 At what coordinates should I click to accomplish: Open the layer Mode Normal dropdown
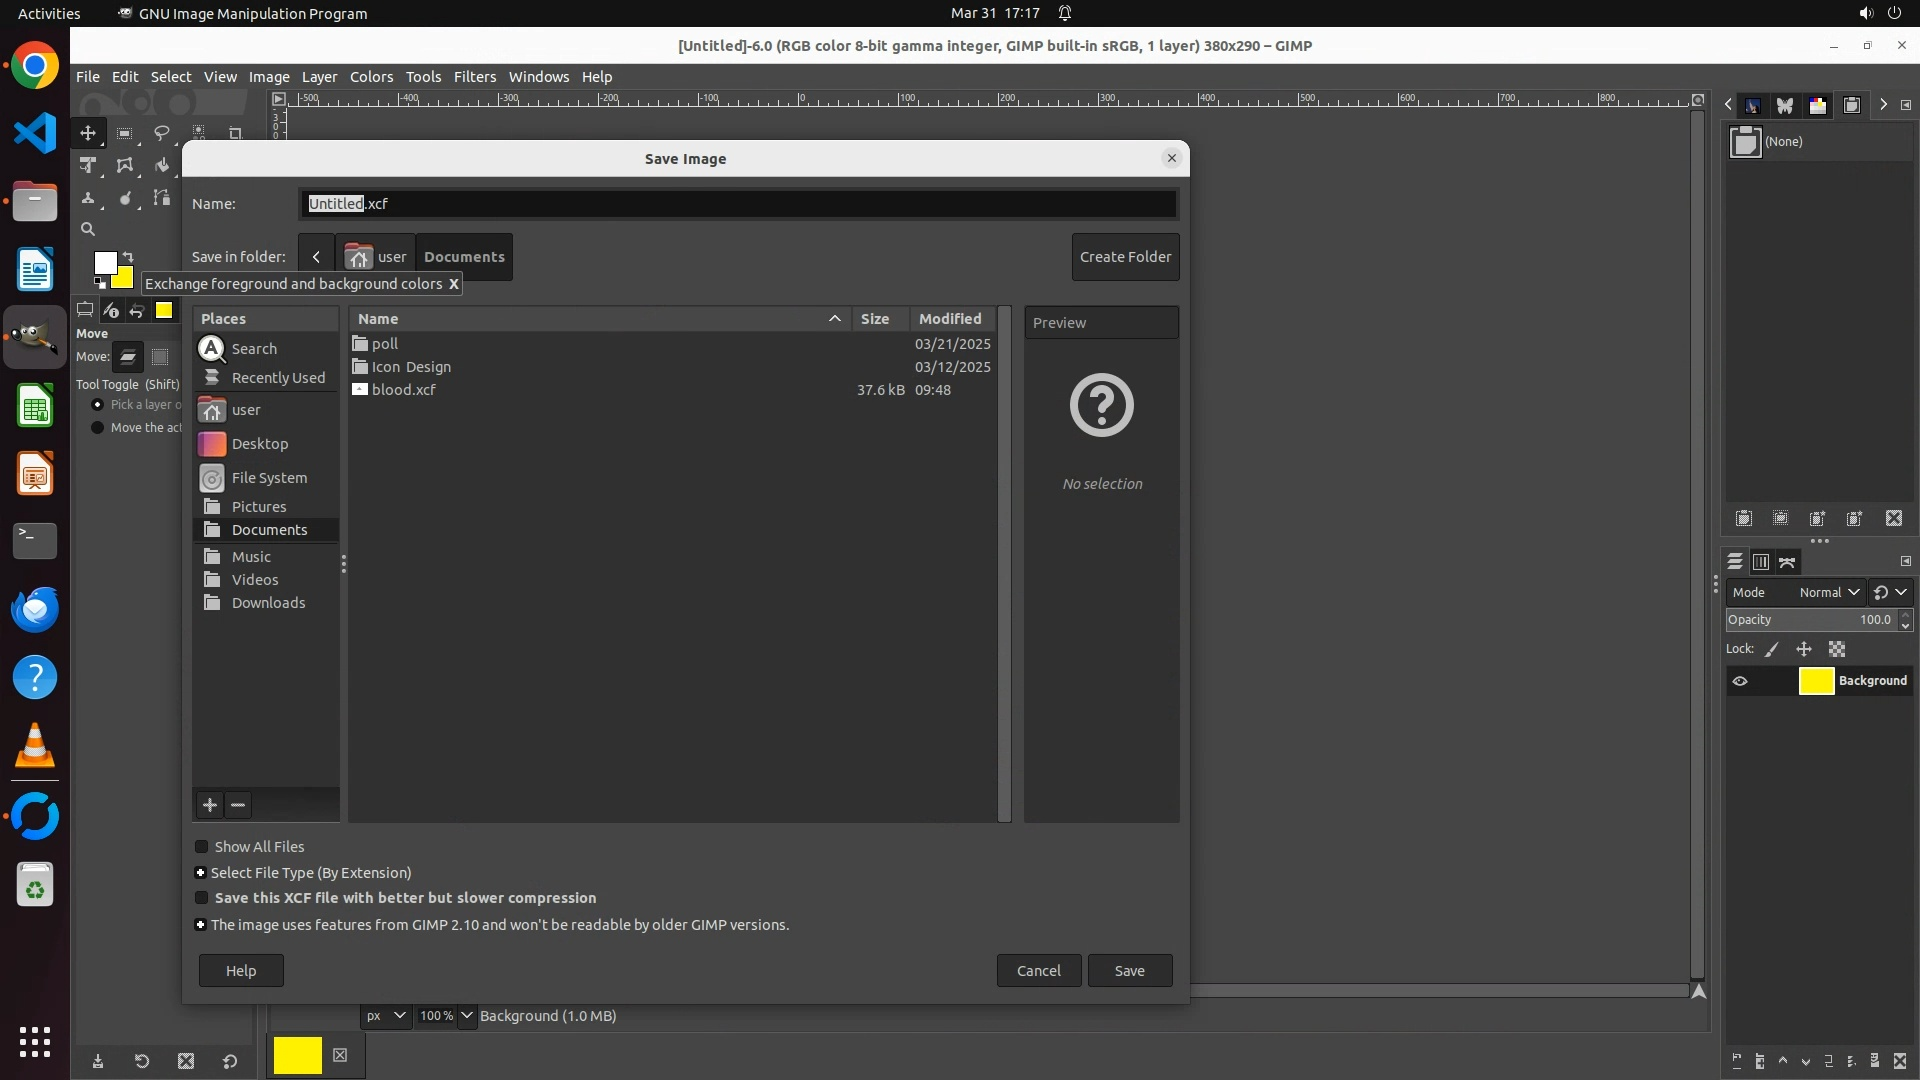(x=1829, y=592)
